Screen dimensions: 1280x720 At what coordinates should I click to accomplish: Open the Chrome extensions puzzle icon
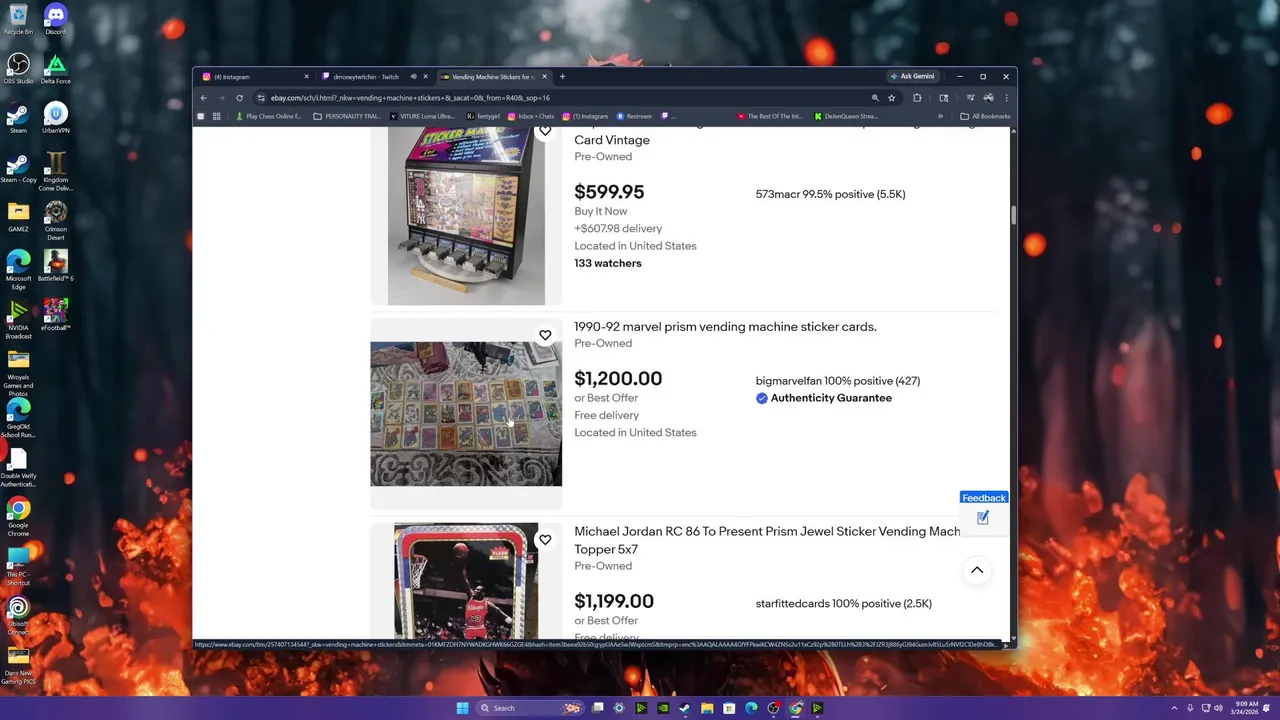[x=917, y=98]
